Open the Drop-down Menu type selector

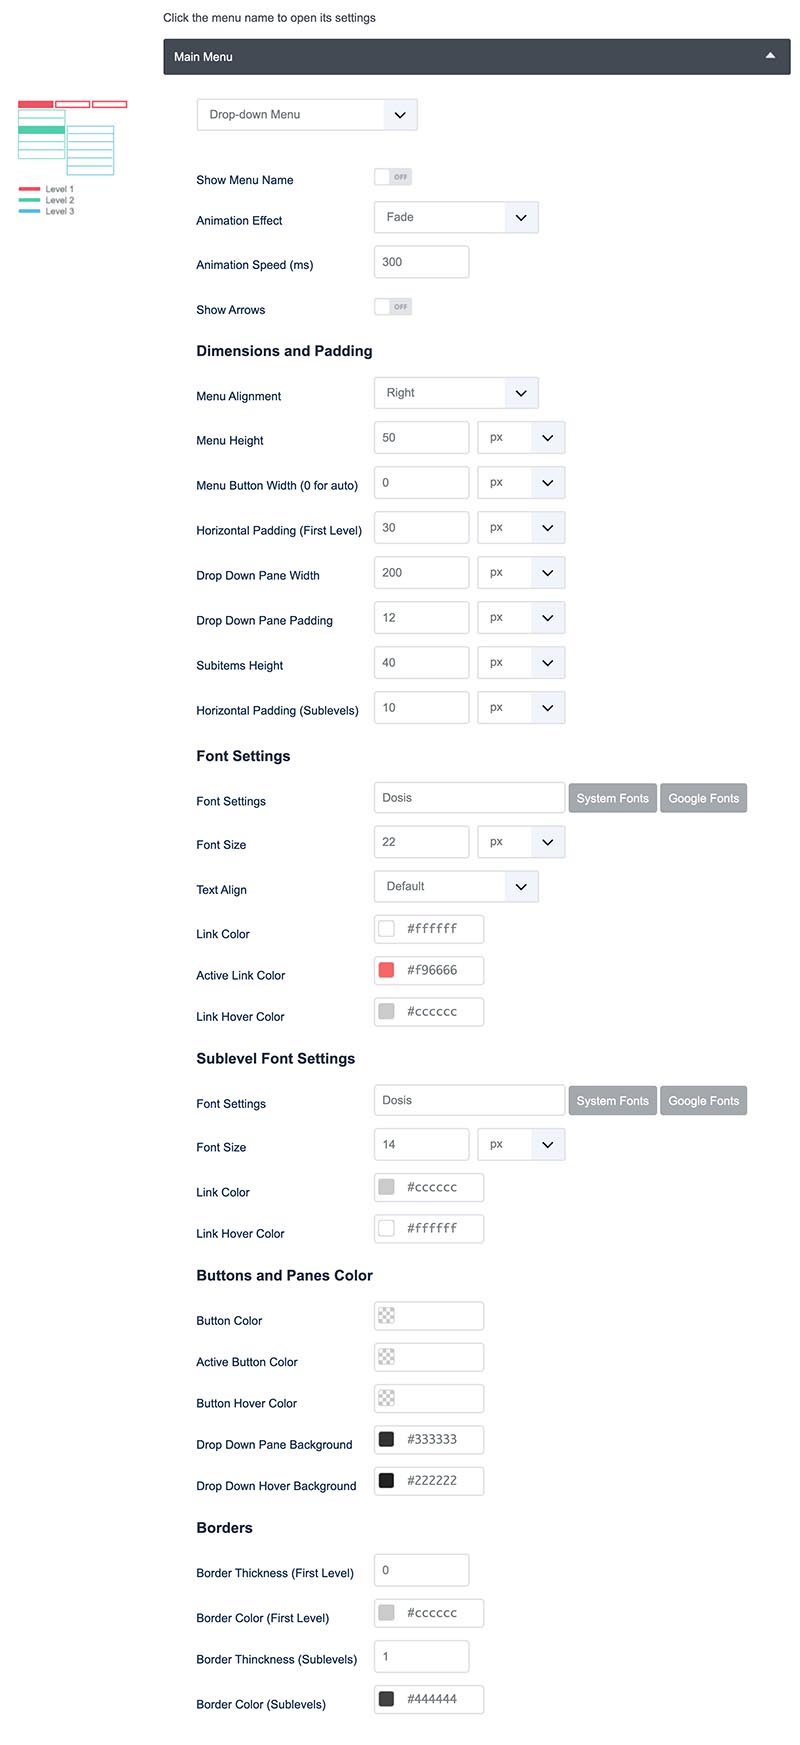pos(307,115)
